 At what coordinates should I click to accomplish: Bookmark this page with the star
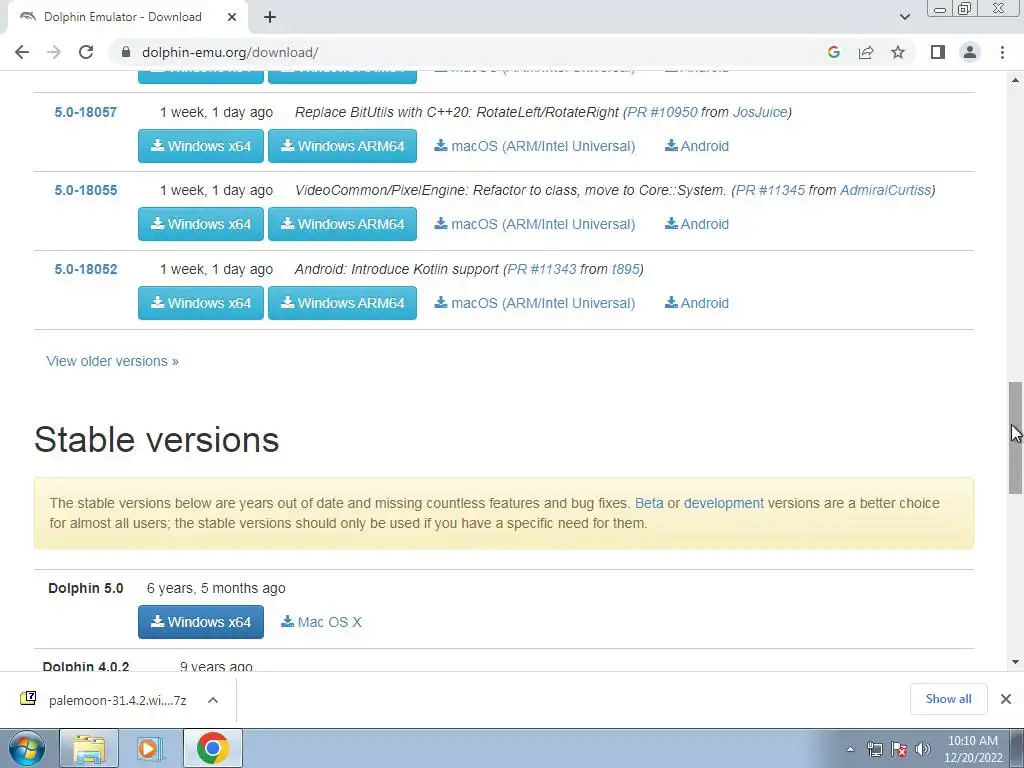coord(898,52)
